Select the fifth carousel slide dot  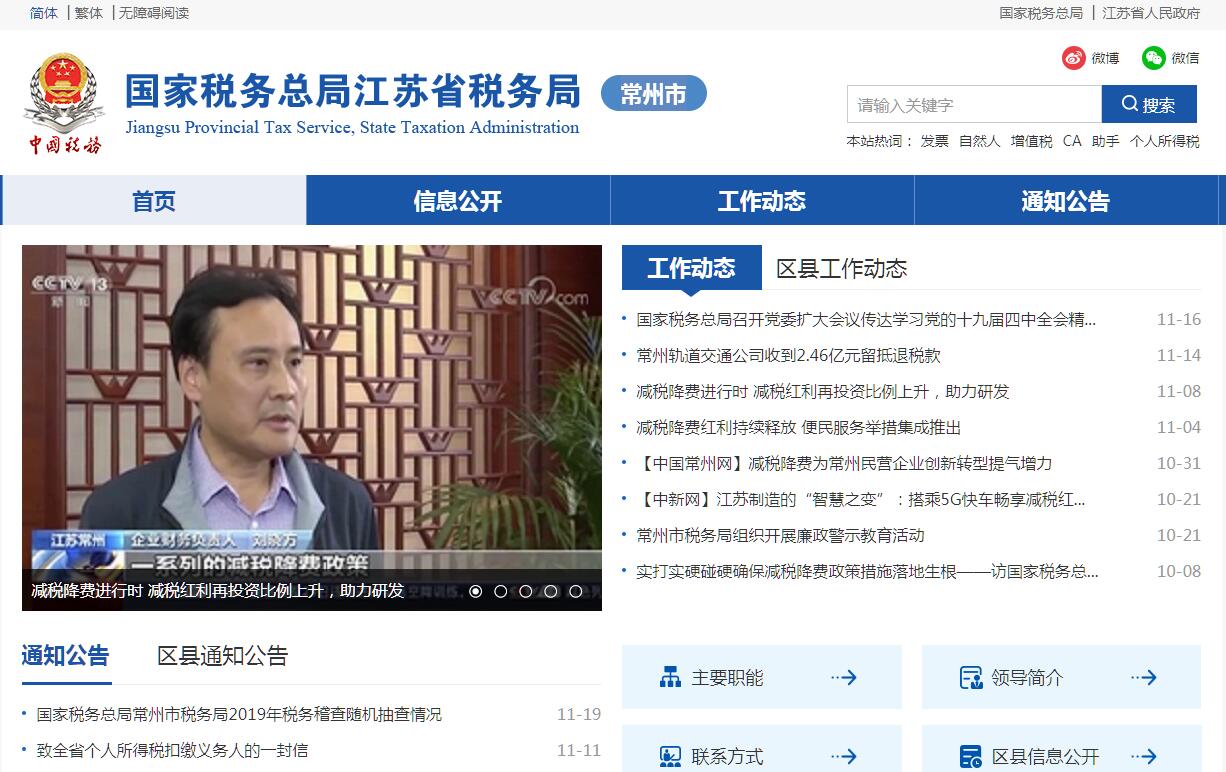[x=576, y=591]
